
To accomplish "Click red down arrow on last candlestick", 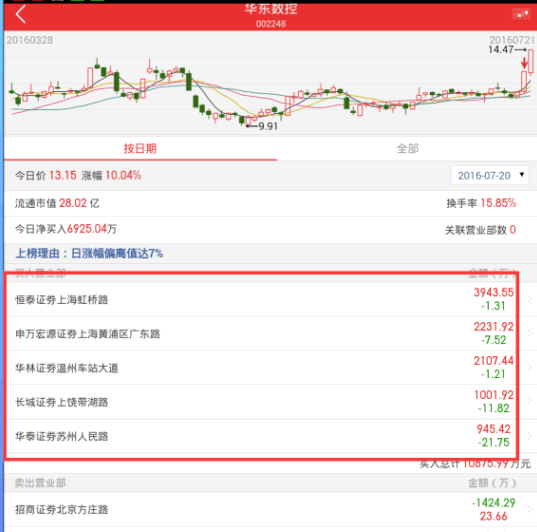I will [524, 63].
